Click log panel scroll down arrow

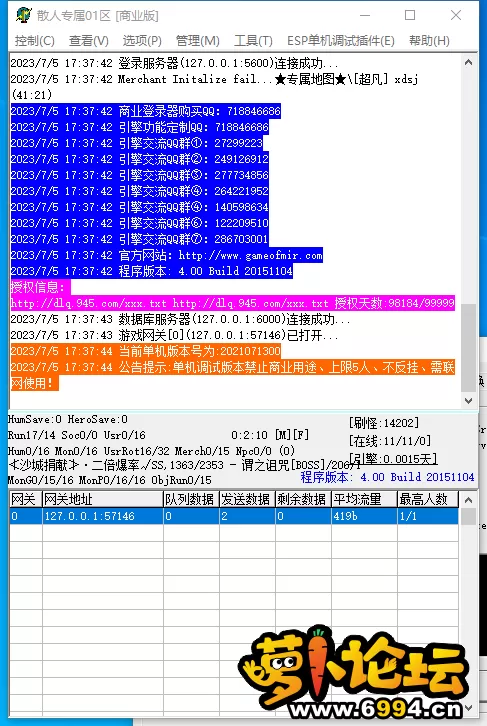pyautogui.click(x=468, y=401)
